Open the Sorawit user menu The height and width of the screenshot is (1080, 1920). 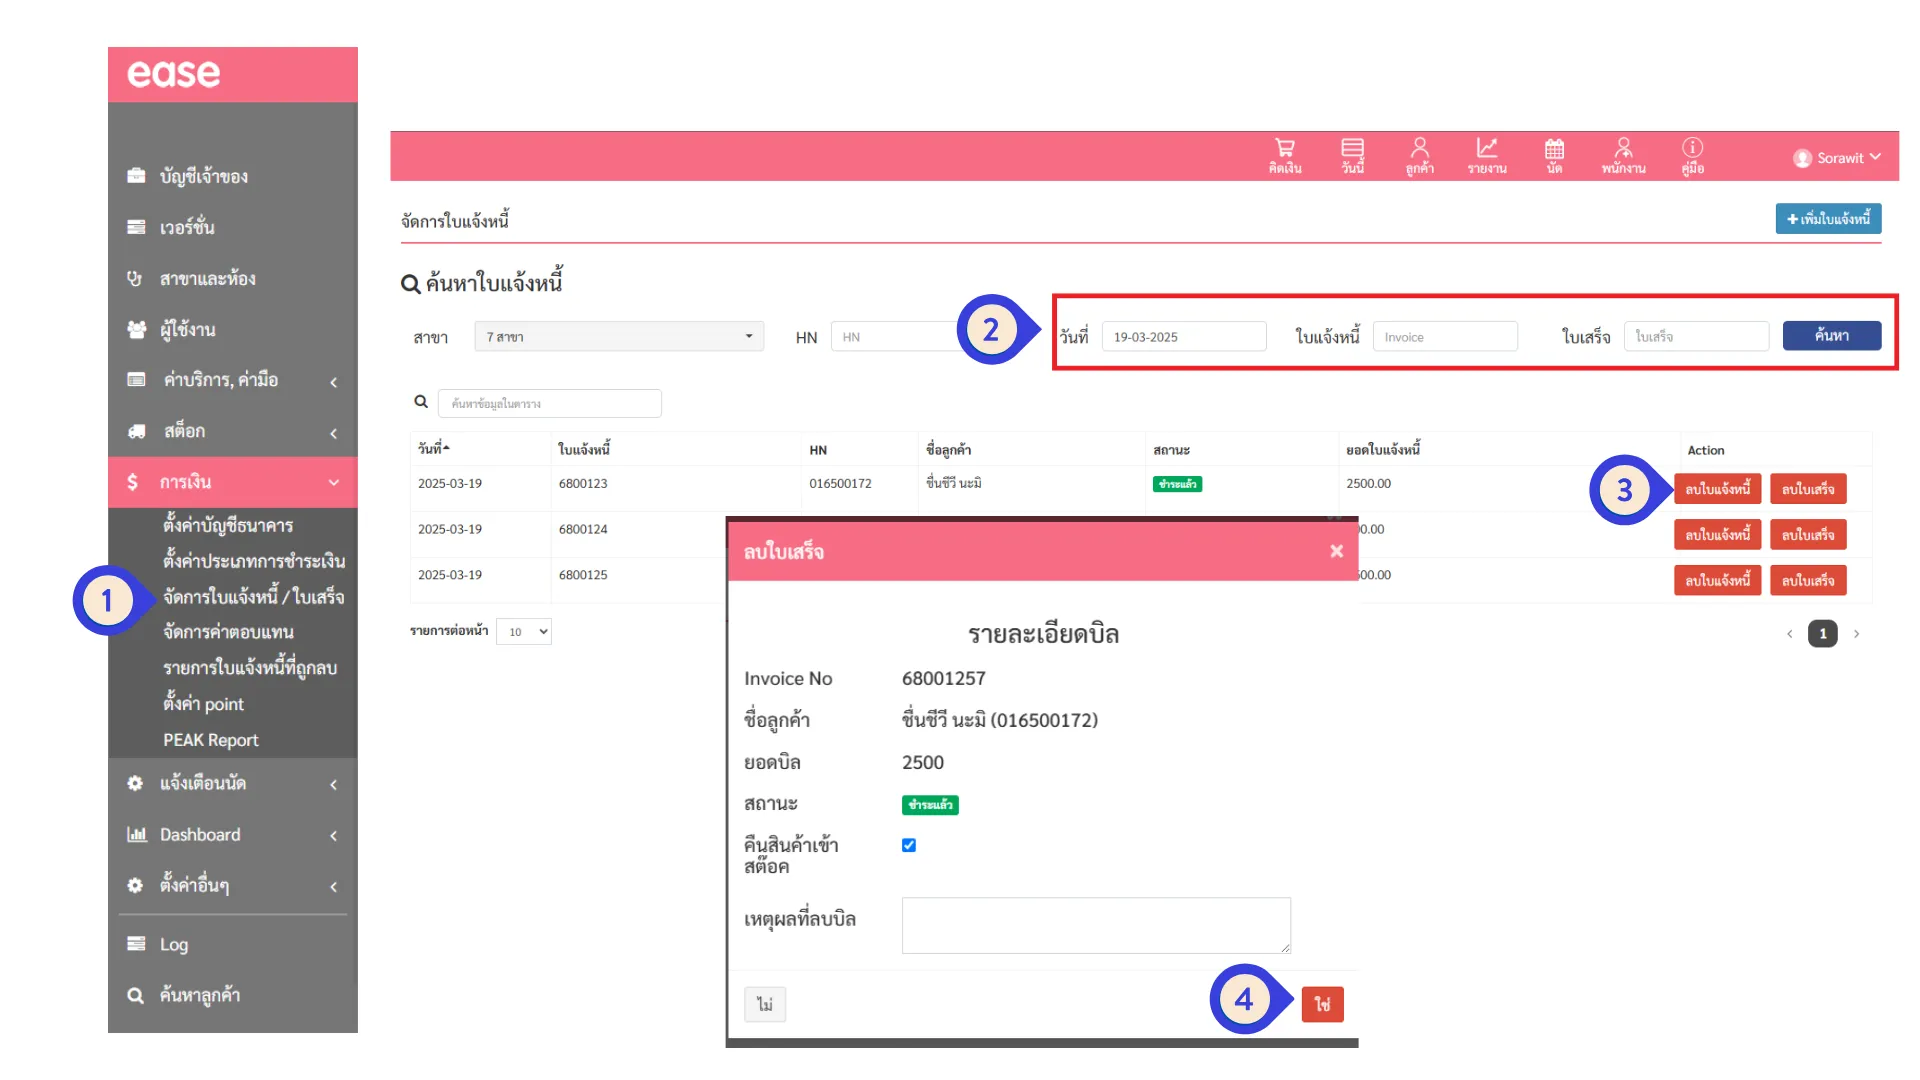[x=1838, y=158]
